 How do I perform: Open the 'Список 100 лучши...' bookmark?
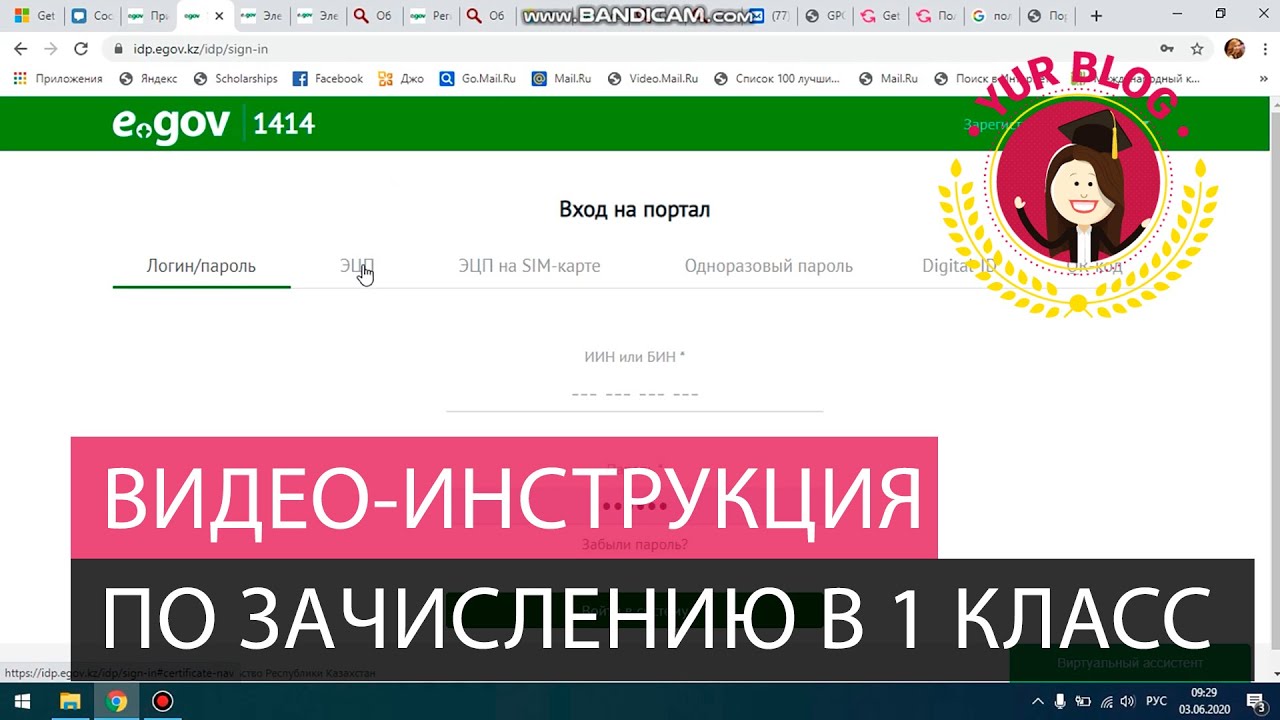pyautogui.click(x=777, y=79)
